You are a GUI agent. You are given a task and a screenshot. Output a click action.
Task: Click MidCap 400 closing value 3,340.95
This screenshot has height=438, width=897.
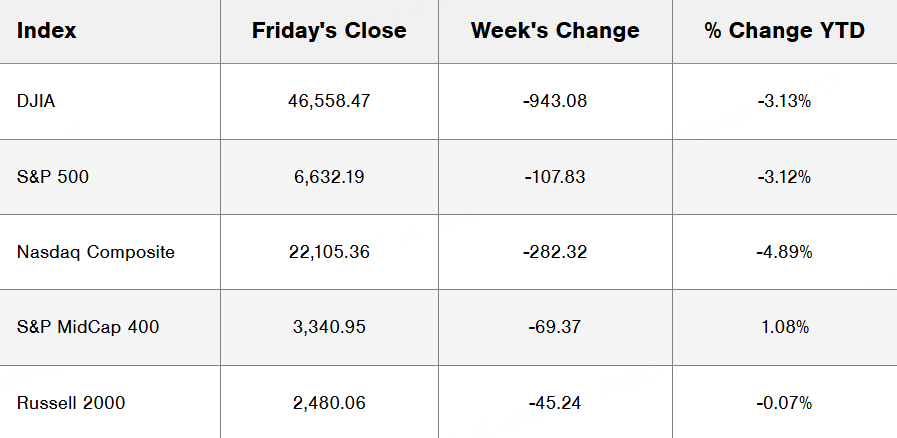329,327
